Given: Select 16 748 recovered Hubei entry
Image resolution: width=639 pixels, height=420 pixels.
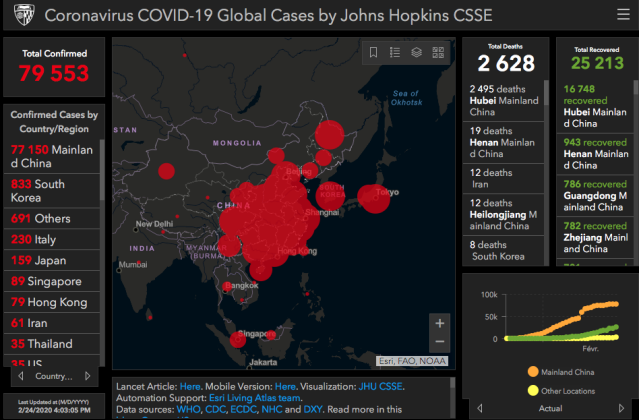Looking at the screenshot, I should (x=595, y=106).
